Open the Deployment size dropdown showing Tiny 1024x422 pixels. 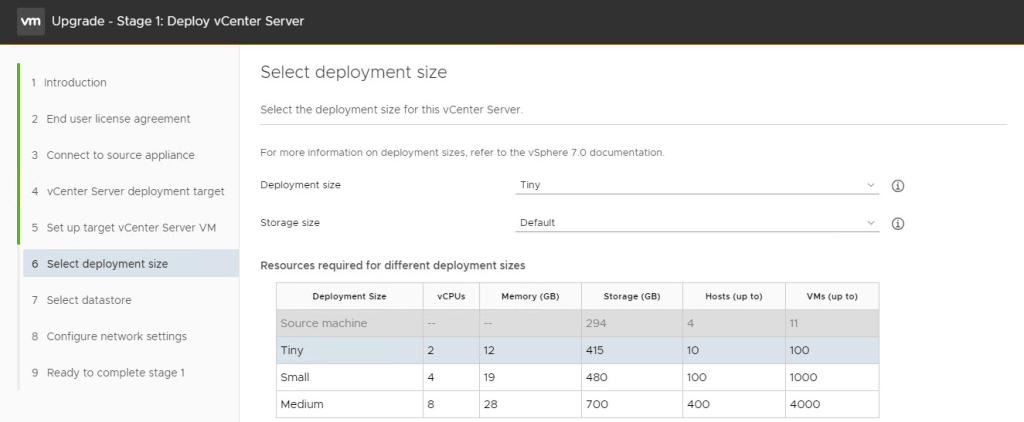[697, 185]
